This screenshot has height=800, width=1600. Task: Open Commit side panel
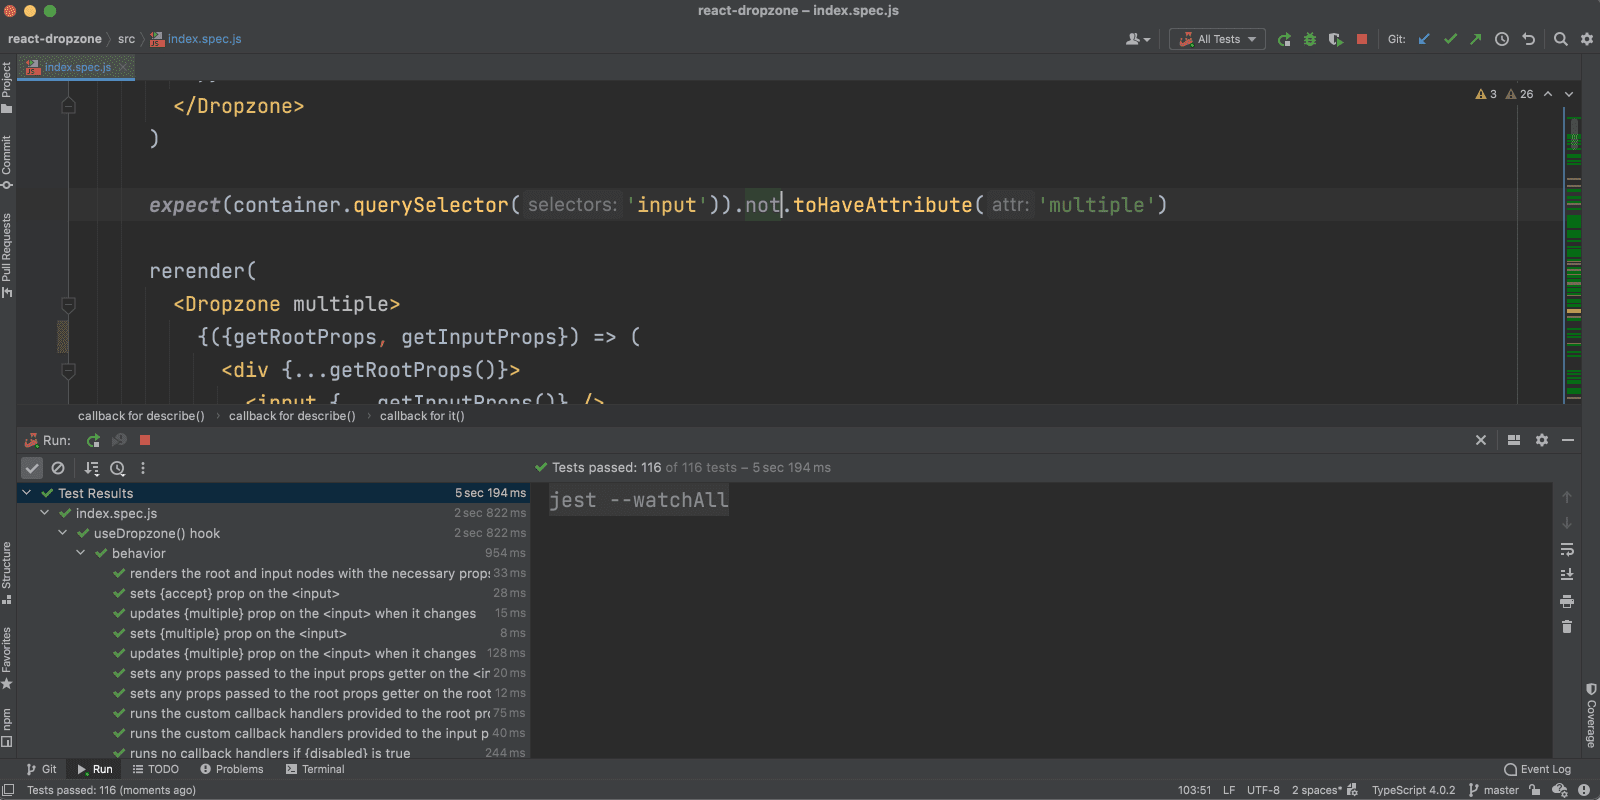pos(7,162)
